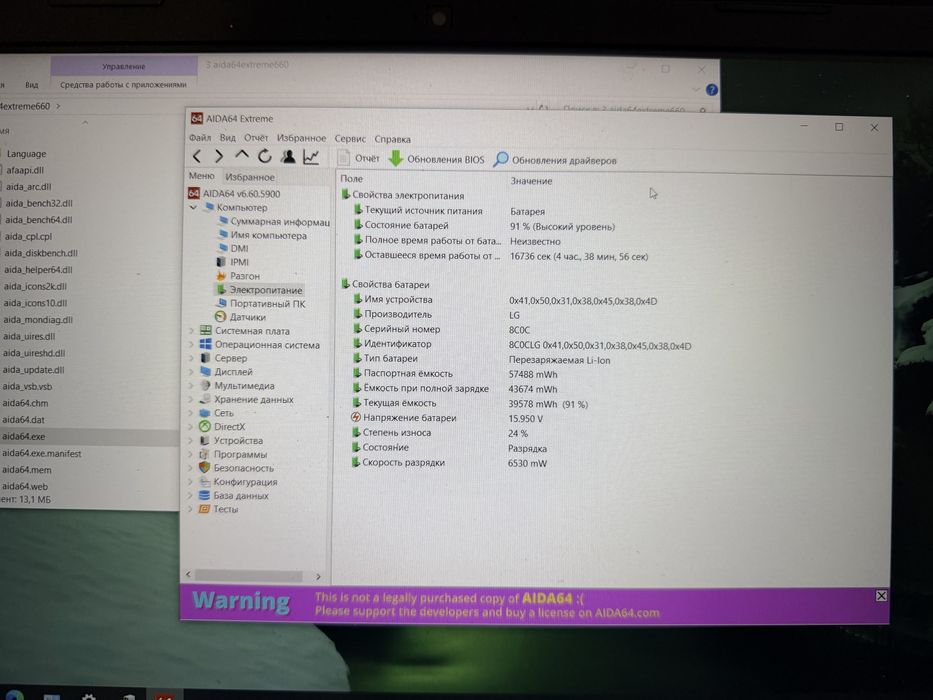Click Обновления BIOS button
The image size is (933, 700).
point(437,159)
